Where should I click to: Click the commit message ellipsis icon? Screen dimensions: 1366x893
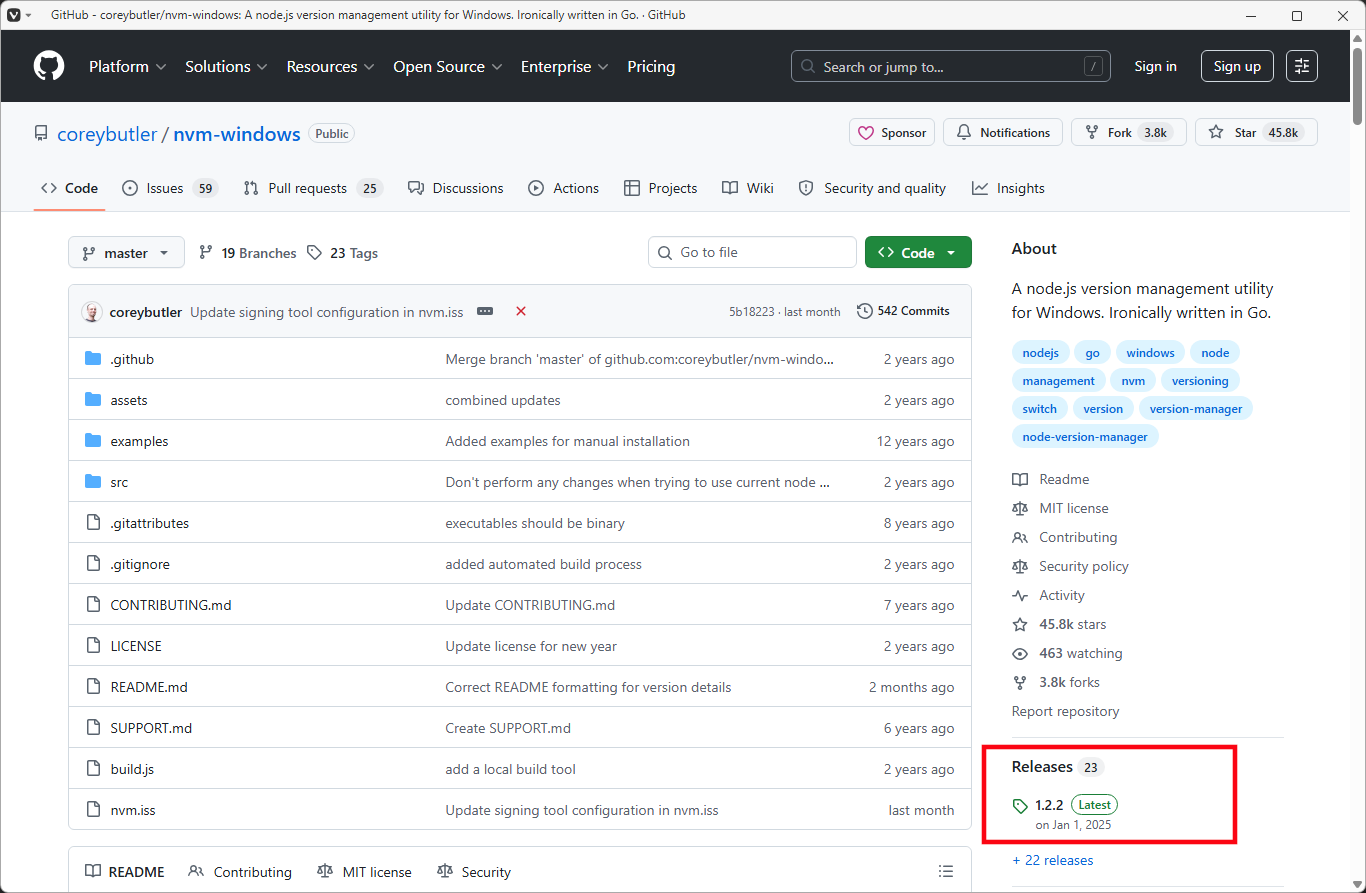click(485, 311)
